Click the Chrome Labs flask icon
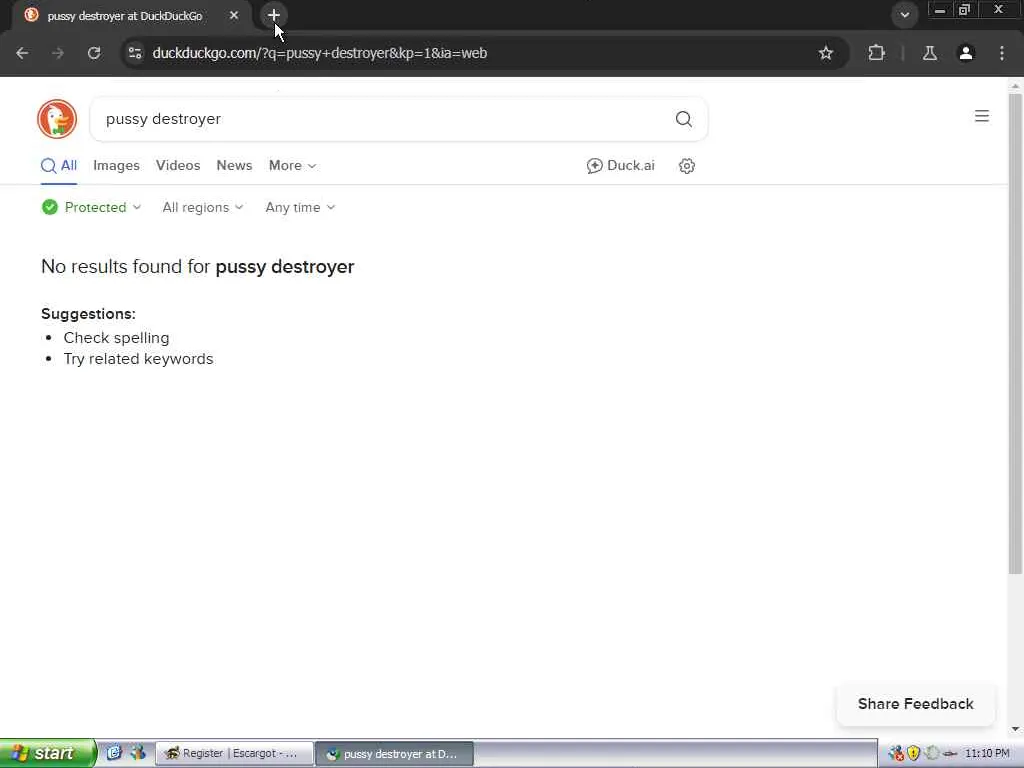Screen dimensions: 1024x768 point(930,53)
